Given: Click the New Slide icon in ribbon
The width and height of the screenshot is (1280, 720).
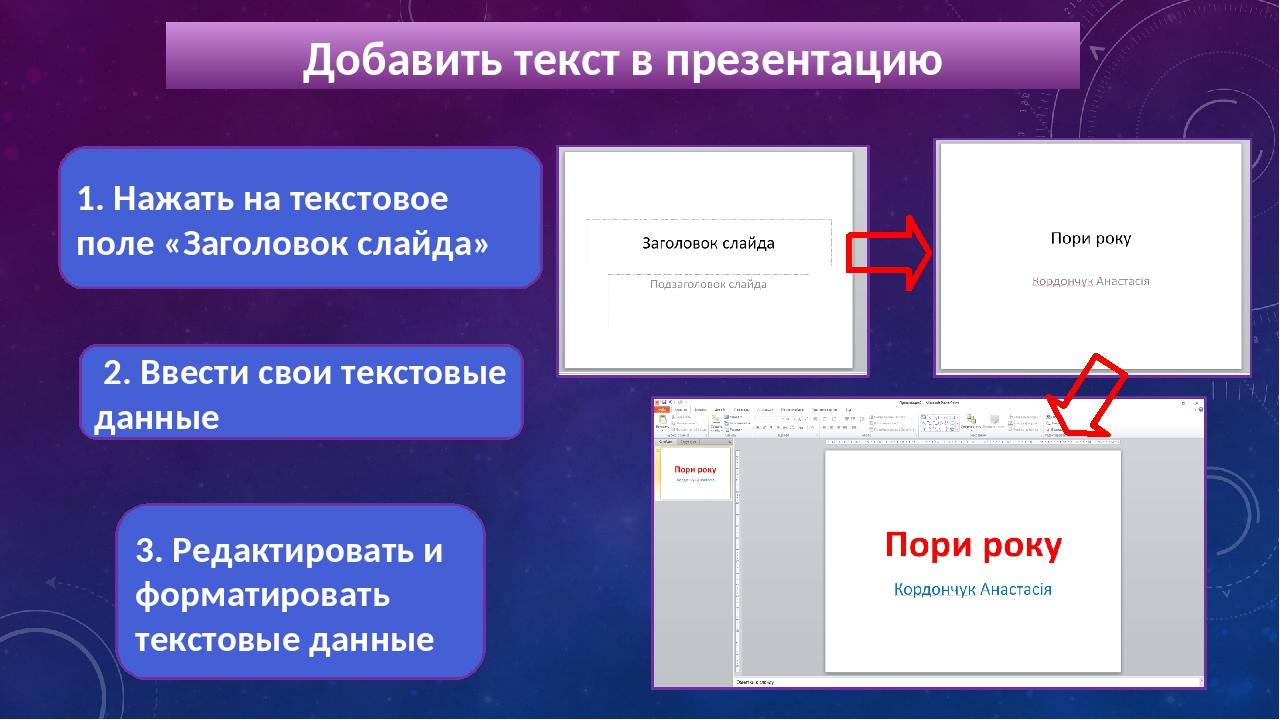Looking at the screenshot, I should 716,421.
